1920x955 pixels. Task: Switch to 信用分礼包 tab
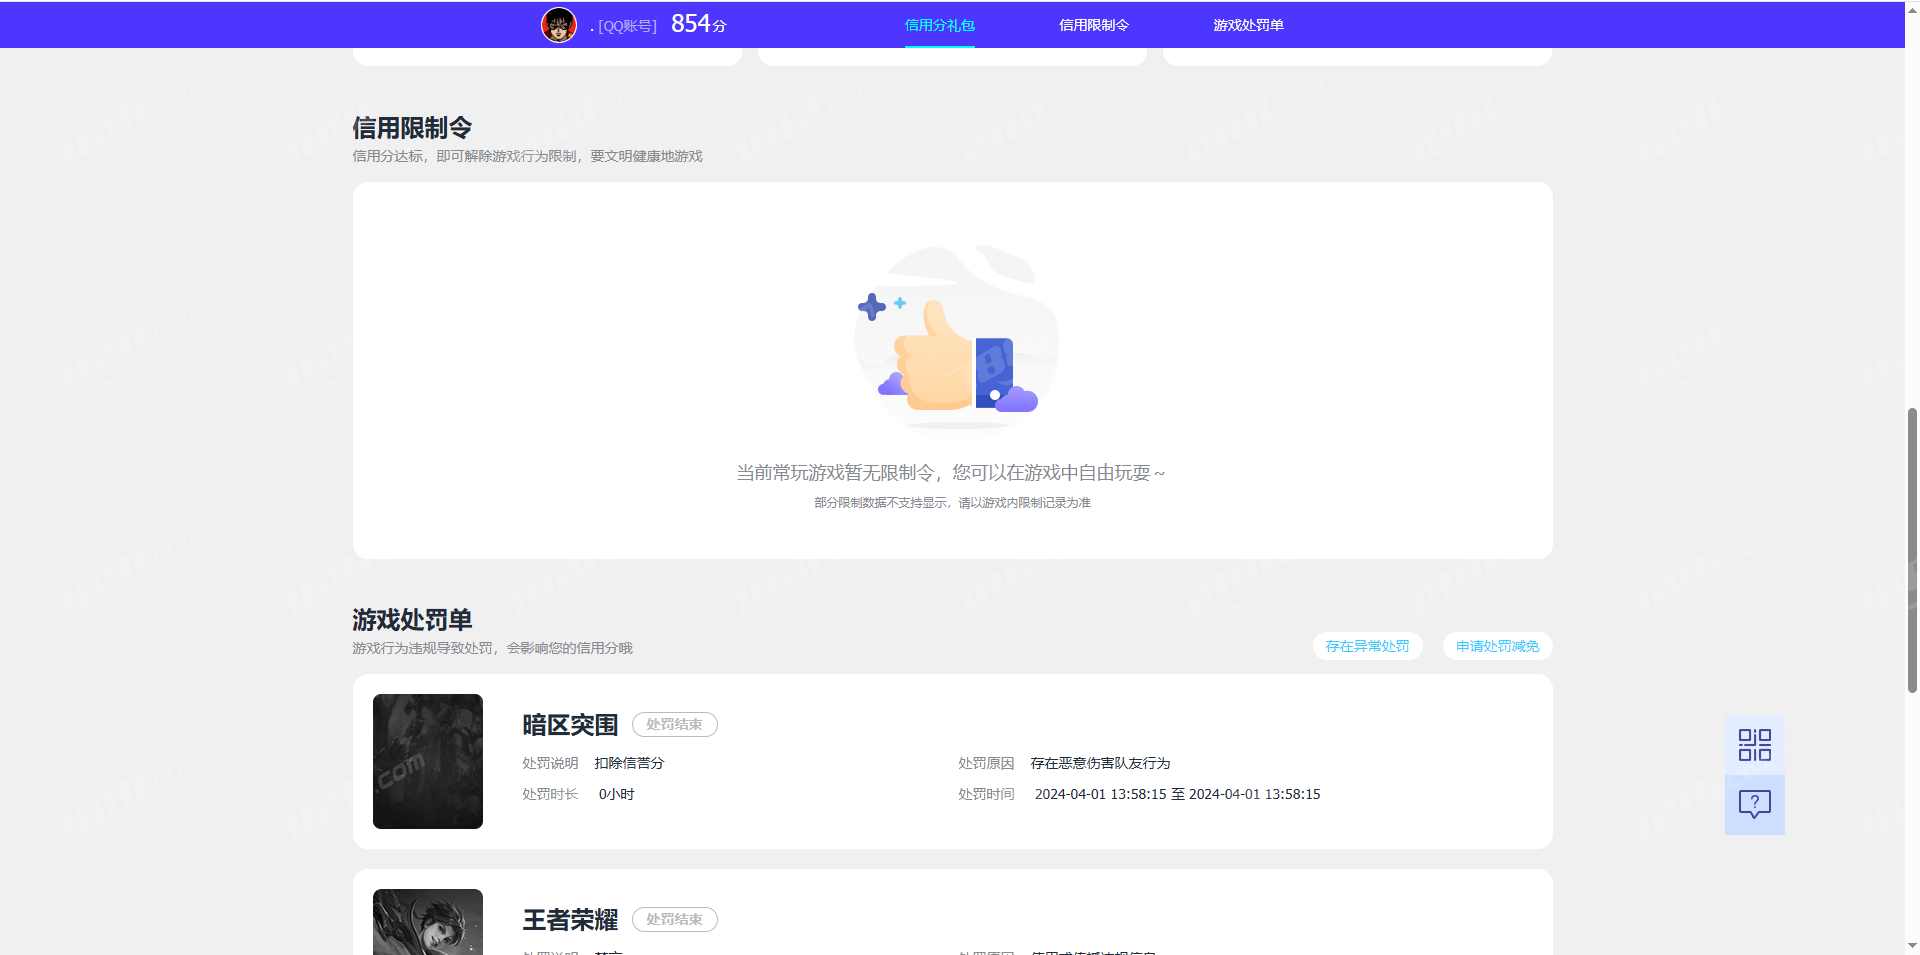coord(939,25)
